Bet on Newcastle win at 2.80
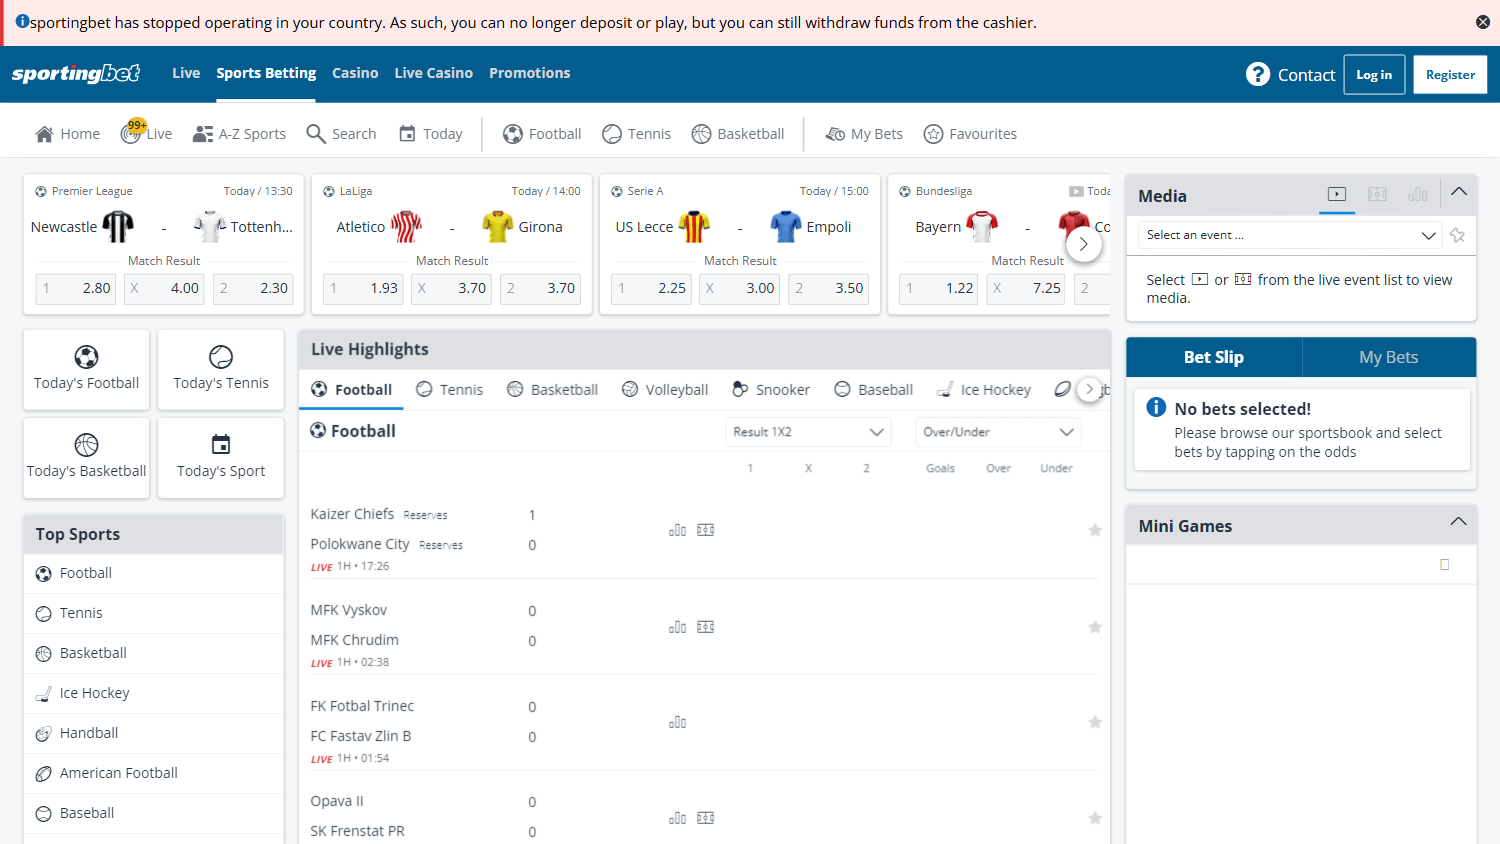The image size is (1500, 844). click(76, 288)
